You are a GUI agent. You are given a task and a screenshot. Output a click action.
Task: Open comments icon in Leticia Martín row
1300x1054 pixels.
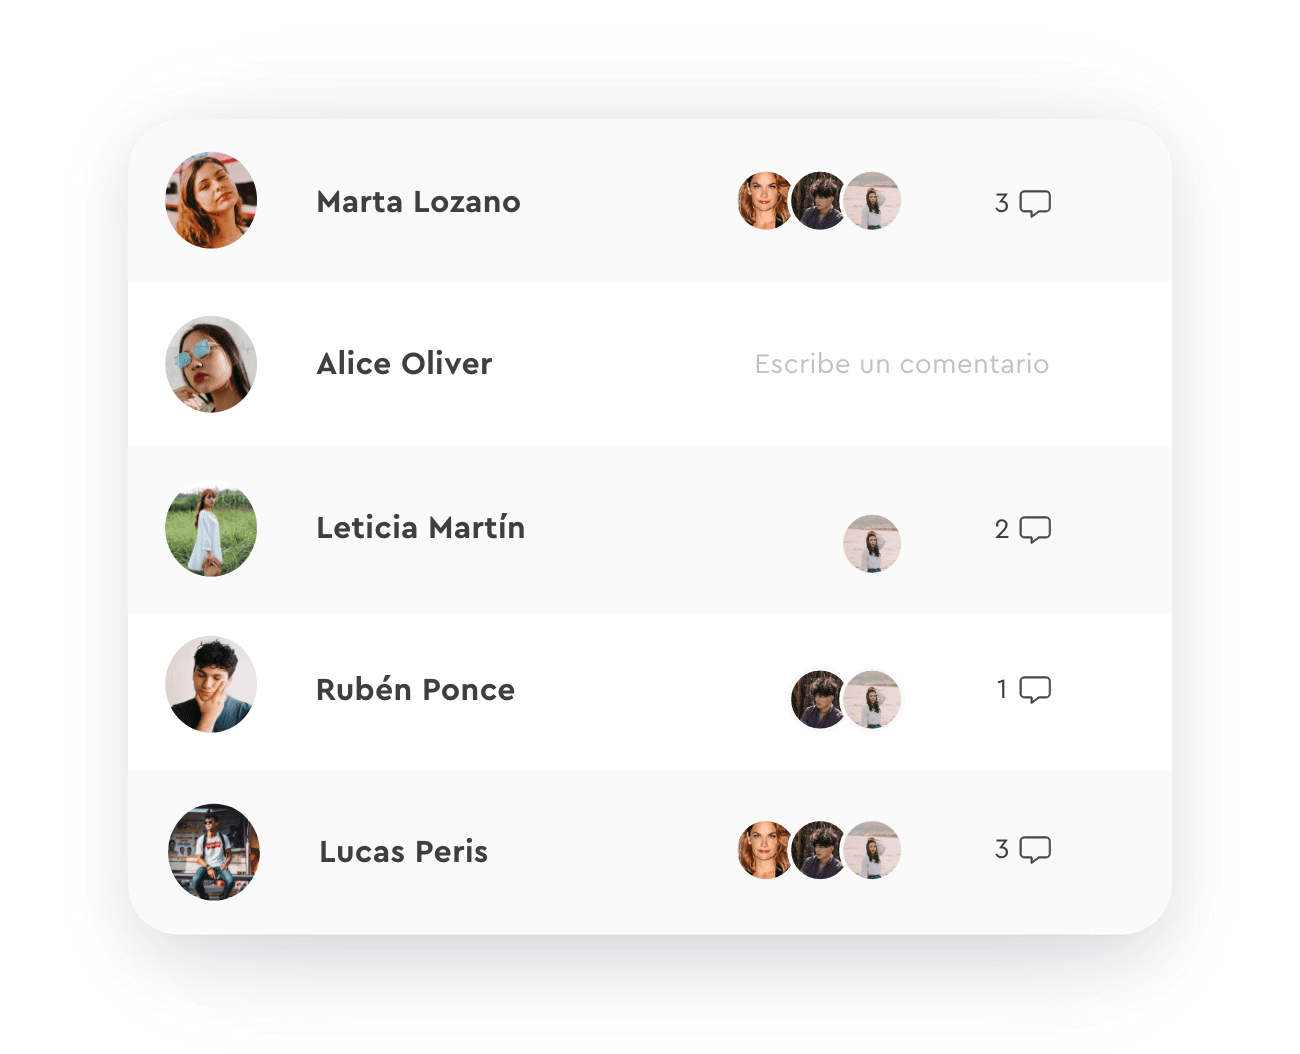point(1035,530)
